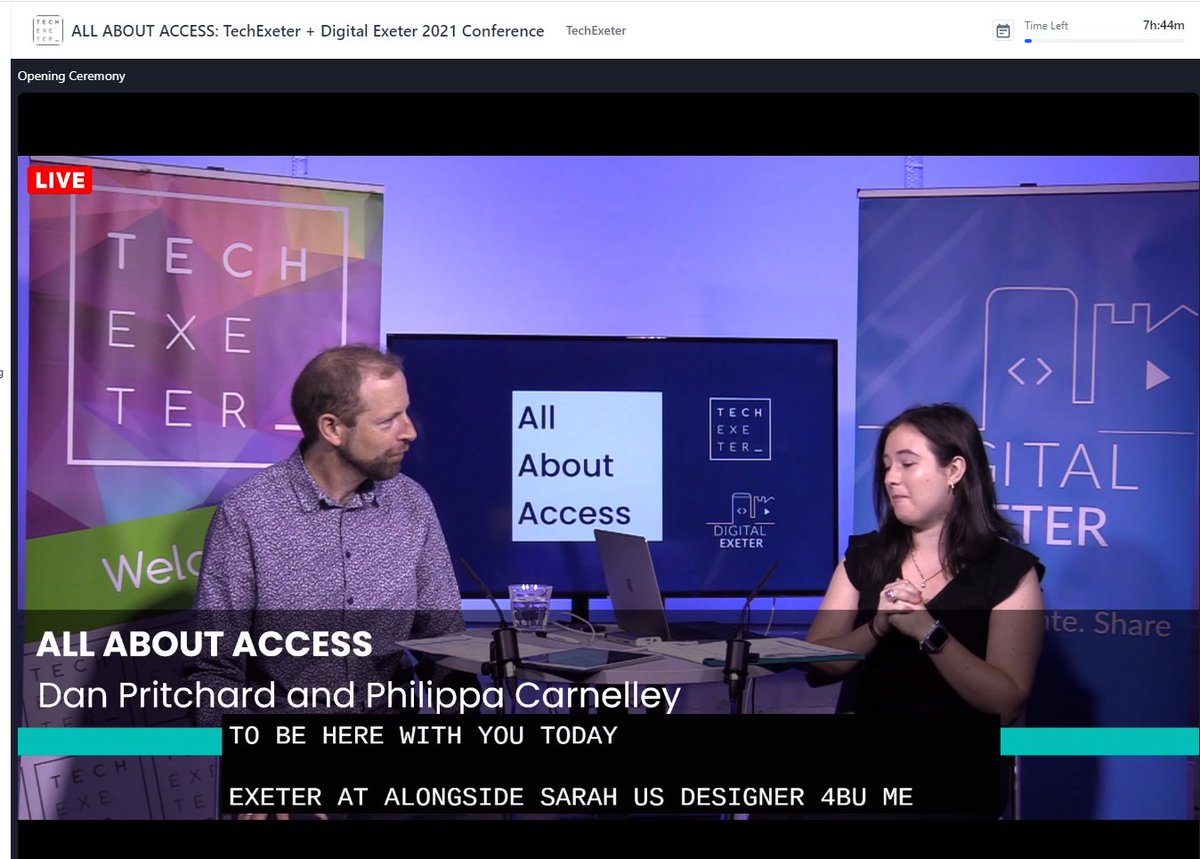Click the Dan Pritchard and Philippa Carnelley overlay
Screen dimensions: 1200x859
click(357, 695)
